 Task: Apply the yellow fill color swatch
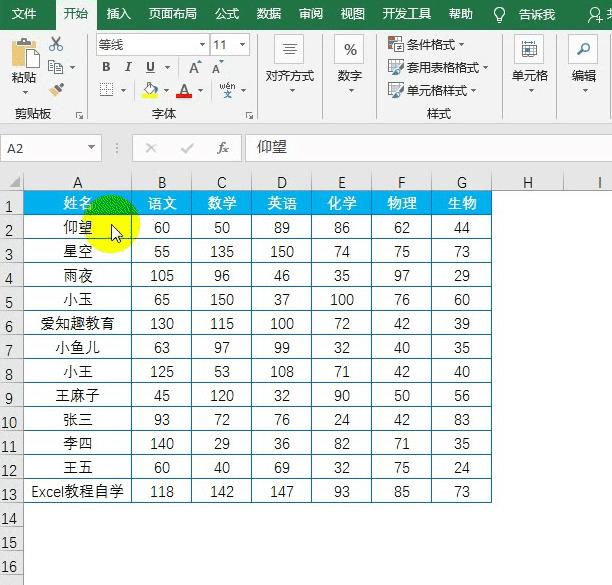[149, 90]
